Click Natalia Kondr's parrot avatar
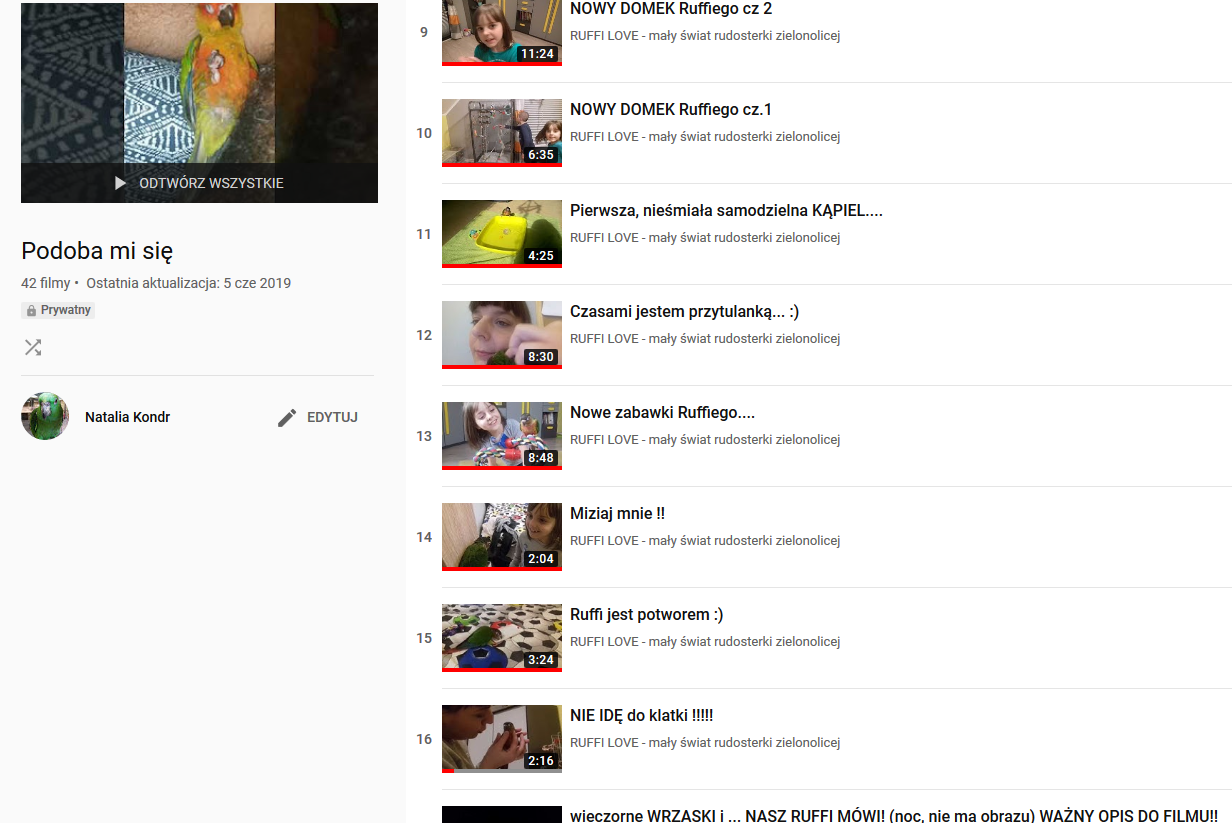 (45, 416)
